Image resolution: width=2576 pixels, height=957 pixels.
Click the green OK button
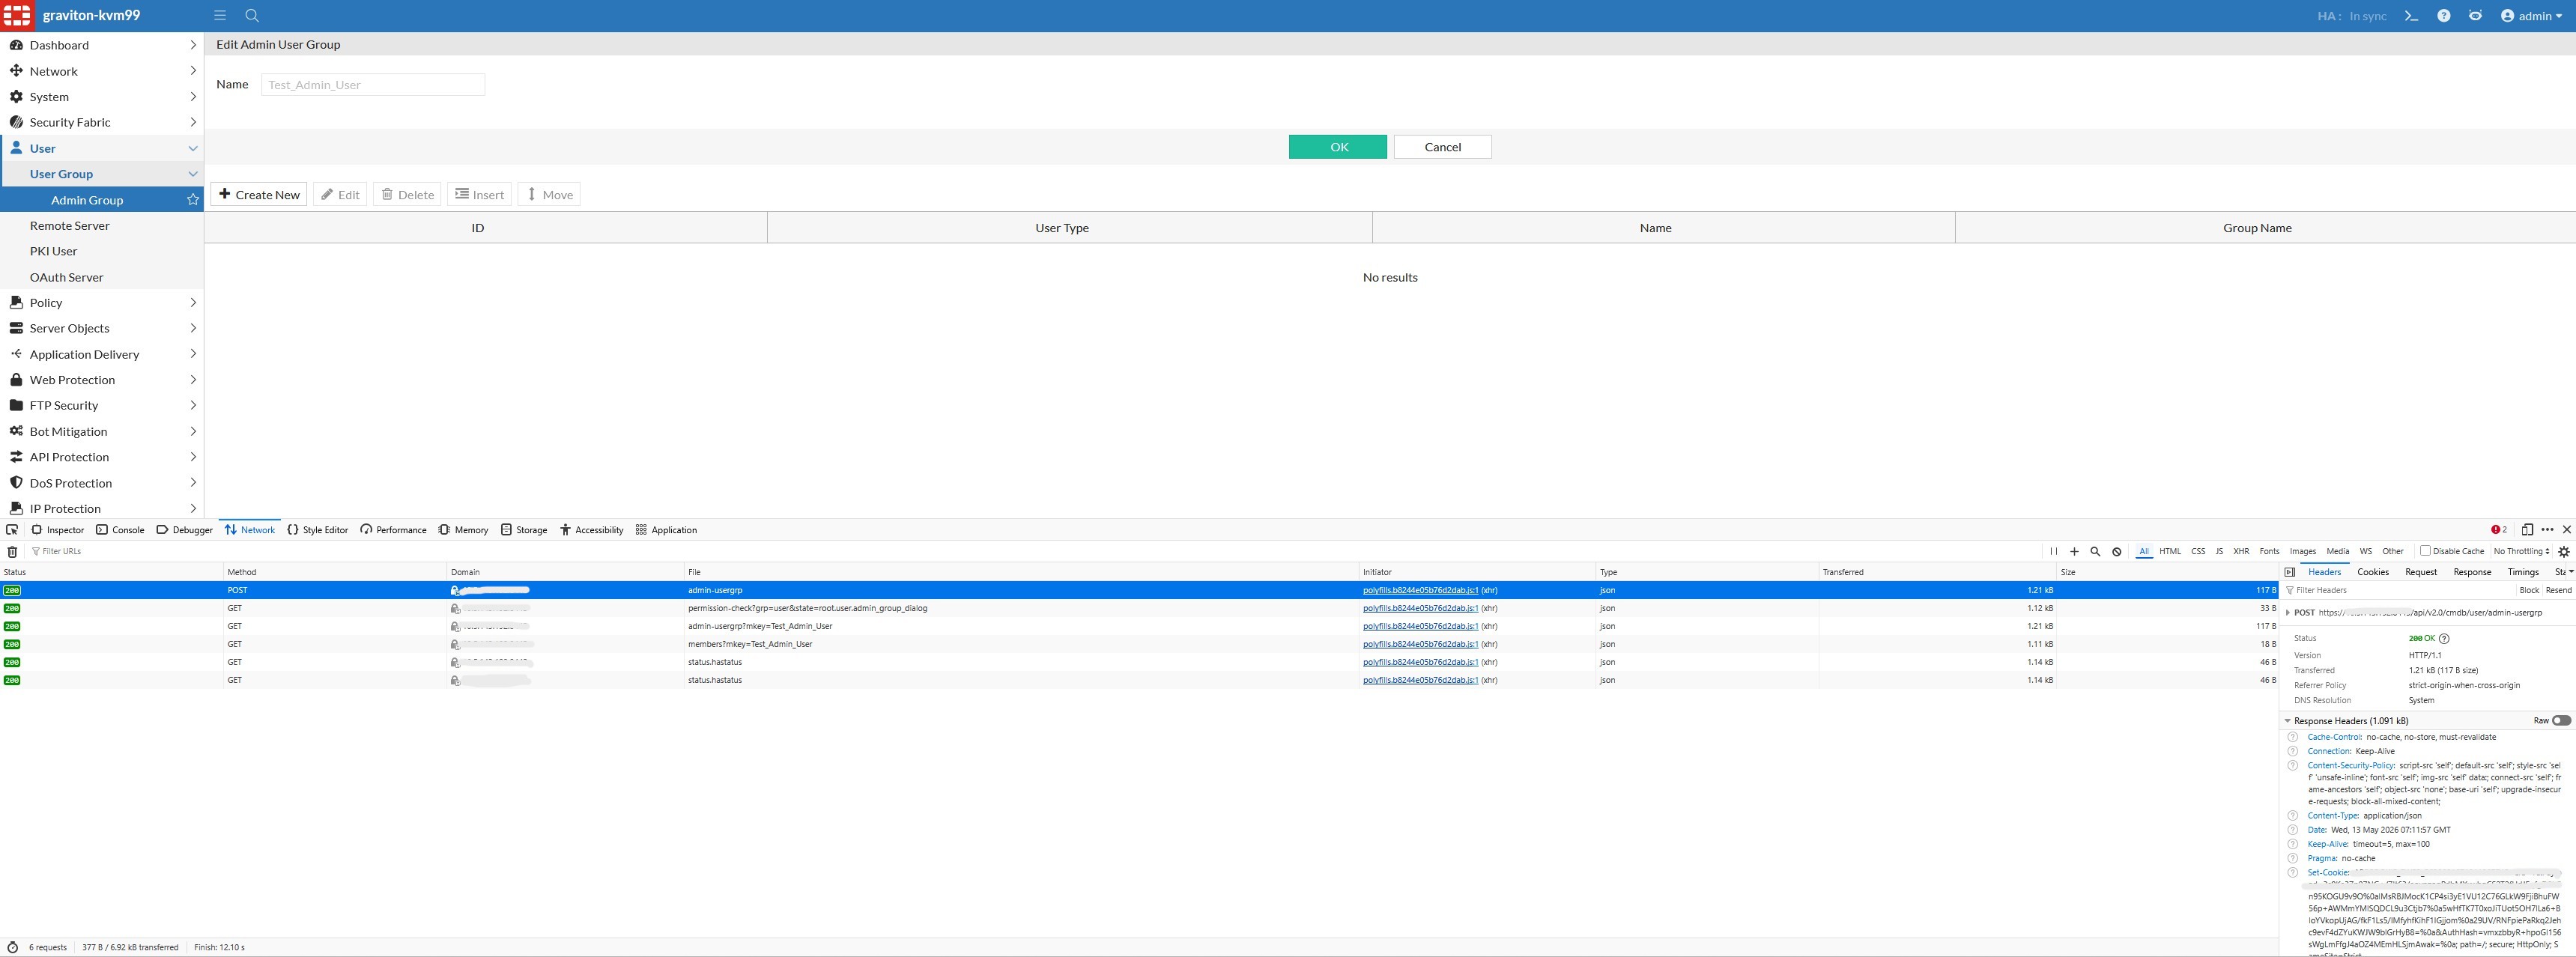1338,147
